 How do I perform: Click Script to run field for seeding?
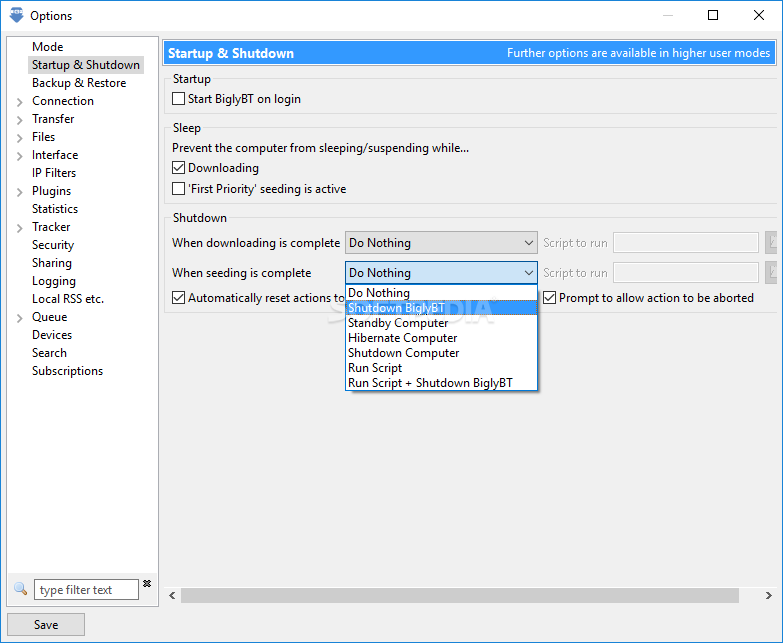point(686,273)
